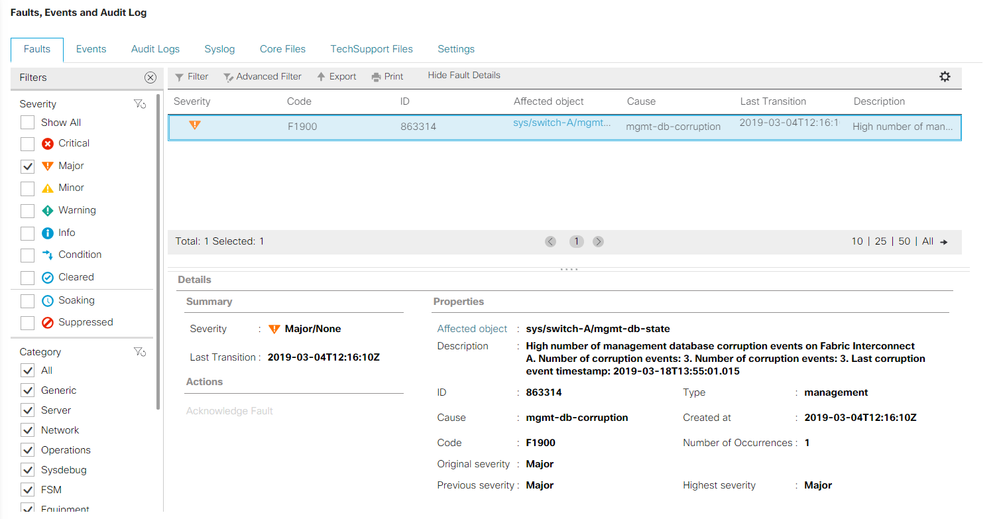Sort by the Severity column header
This screenshot has width=999, height=519.
pyautogui.click(x=192, y=101)
